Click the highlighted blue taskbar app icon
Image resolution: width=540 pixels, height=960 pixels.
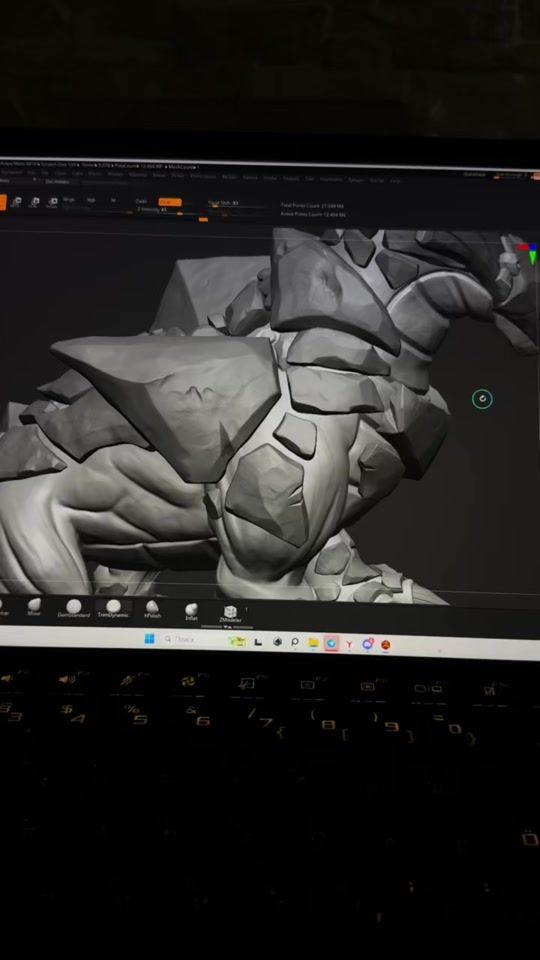click(331, 643)
